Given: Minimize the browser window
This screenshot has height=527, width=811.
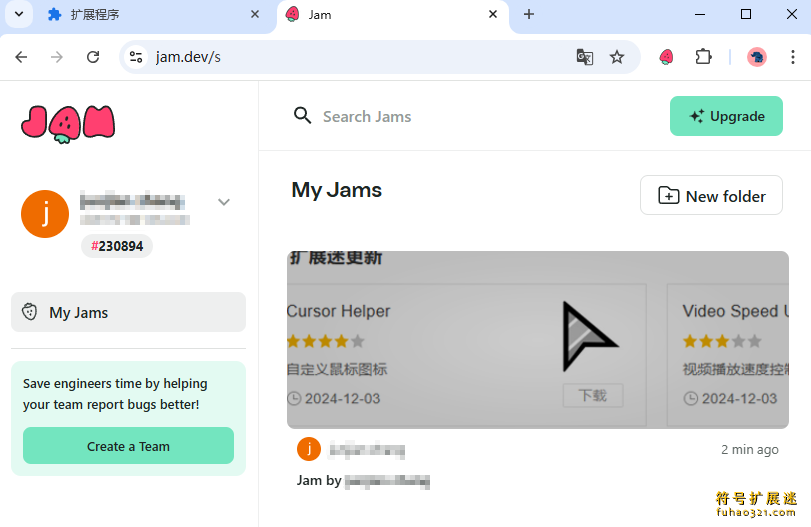Looking at the screenshot, I should [x=700, y=14].
